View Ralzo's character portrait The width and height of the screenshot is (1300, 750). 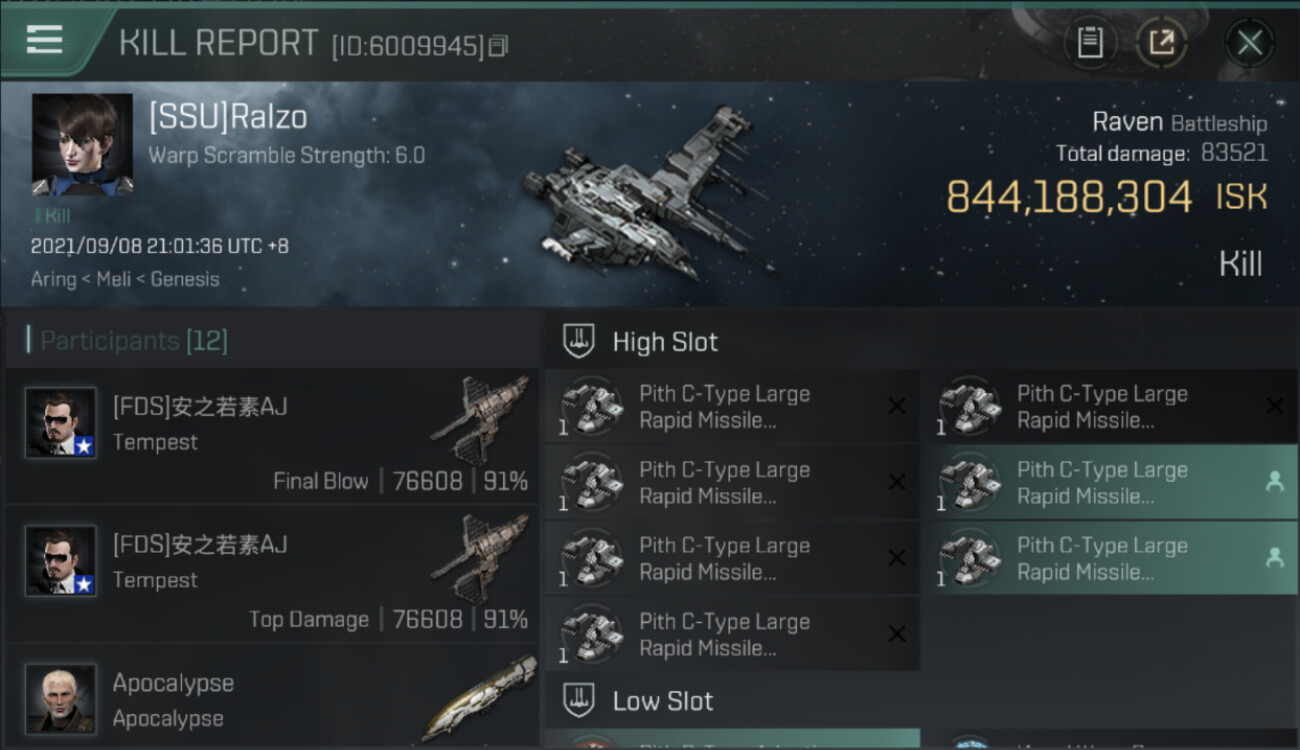pos(82,144)
